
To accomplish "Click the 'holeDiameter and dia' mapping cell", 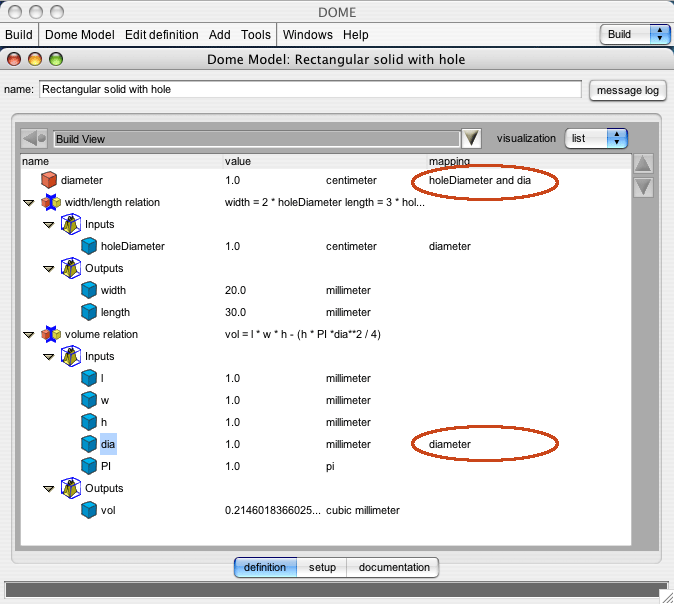I will click(x=480, y=180).
